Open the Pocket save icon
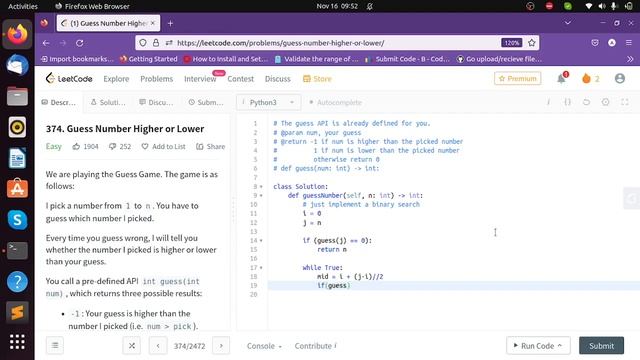640x360 pixels. (x=595, y=42)
